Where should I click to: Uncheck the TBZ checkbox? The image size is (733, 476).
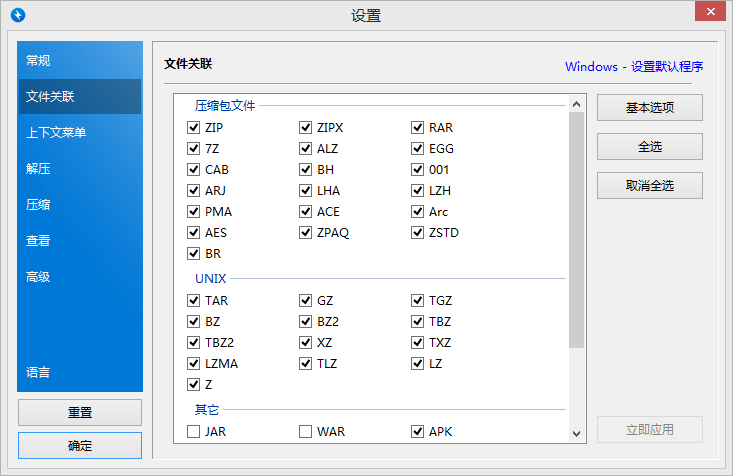[417, 321]
